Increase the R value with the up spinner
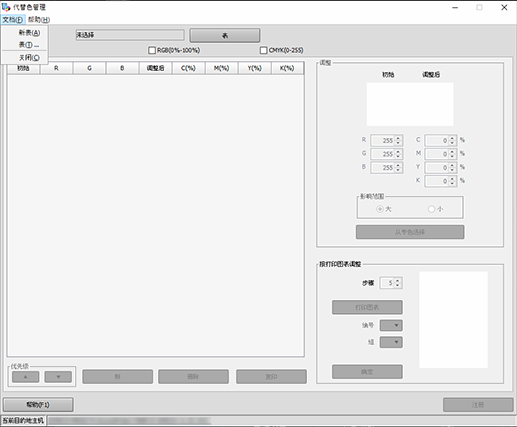The image size is (517, 427). (398, 138)
